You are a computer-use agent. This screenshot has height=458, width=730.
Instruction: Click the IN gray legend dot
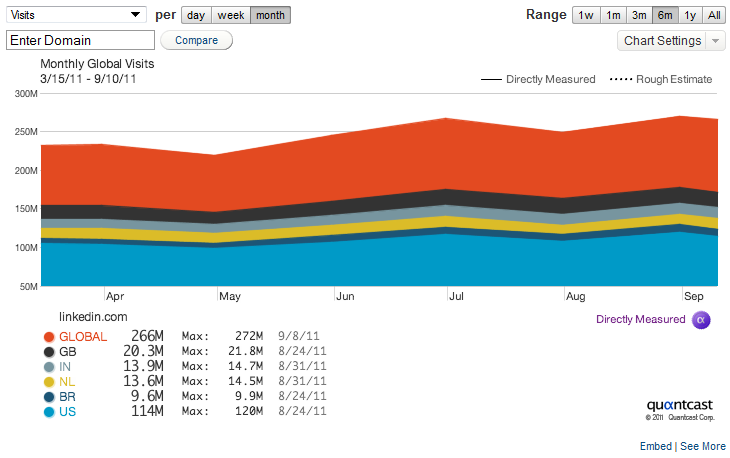point(49,367)
